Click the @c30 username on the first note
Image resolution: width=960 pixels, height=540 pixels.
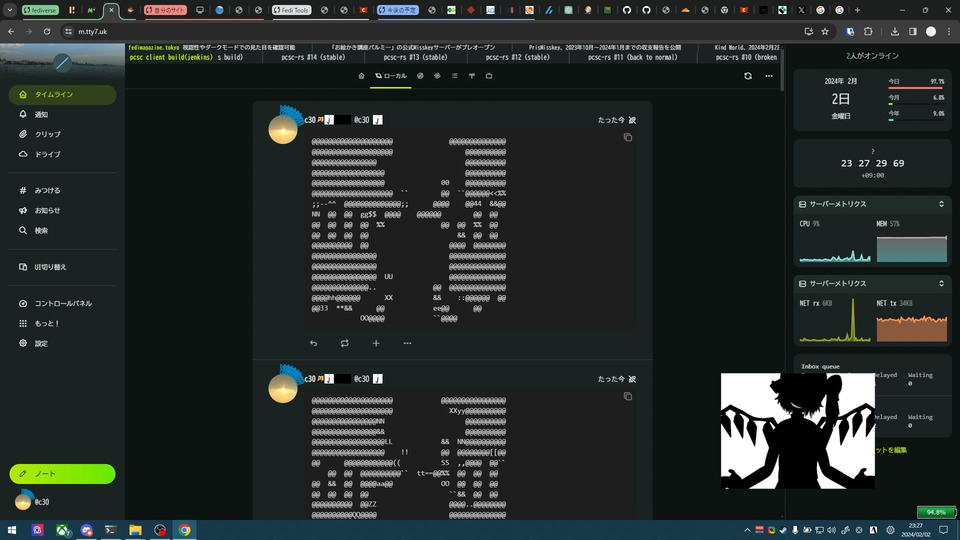pyautogui.click(x=362, y=120)
